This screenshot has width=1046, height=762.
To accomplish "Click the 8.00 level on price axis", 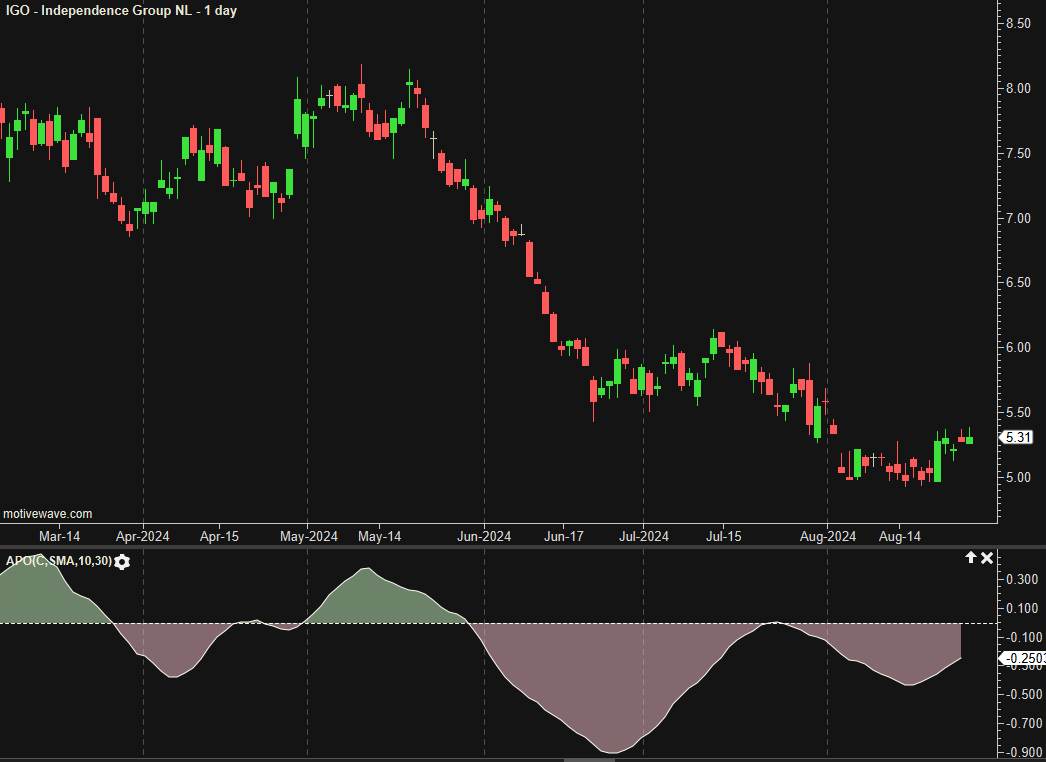I will (x=1017, y=88).
